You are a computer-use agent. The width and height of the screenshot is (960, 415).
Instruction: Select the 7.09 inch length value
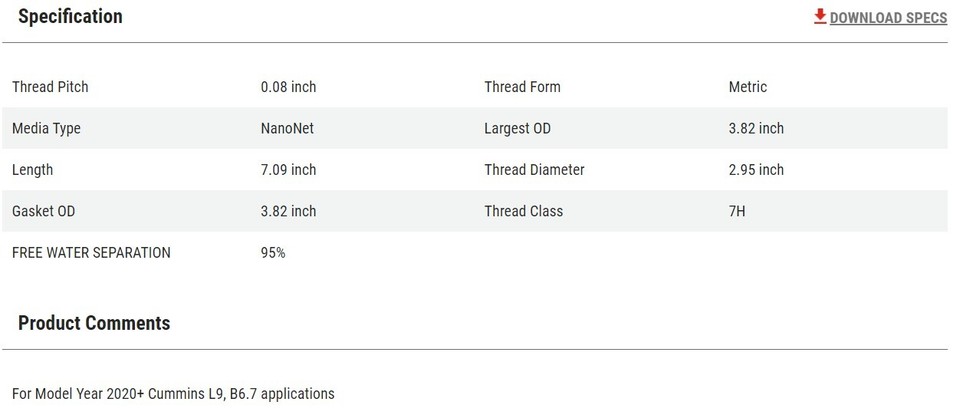pyautogui.click(x=288, y=170)
